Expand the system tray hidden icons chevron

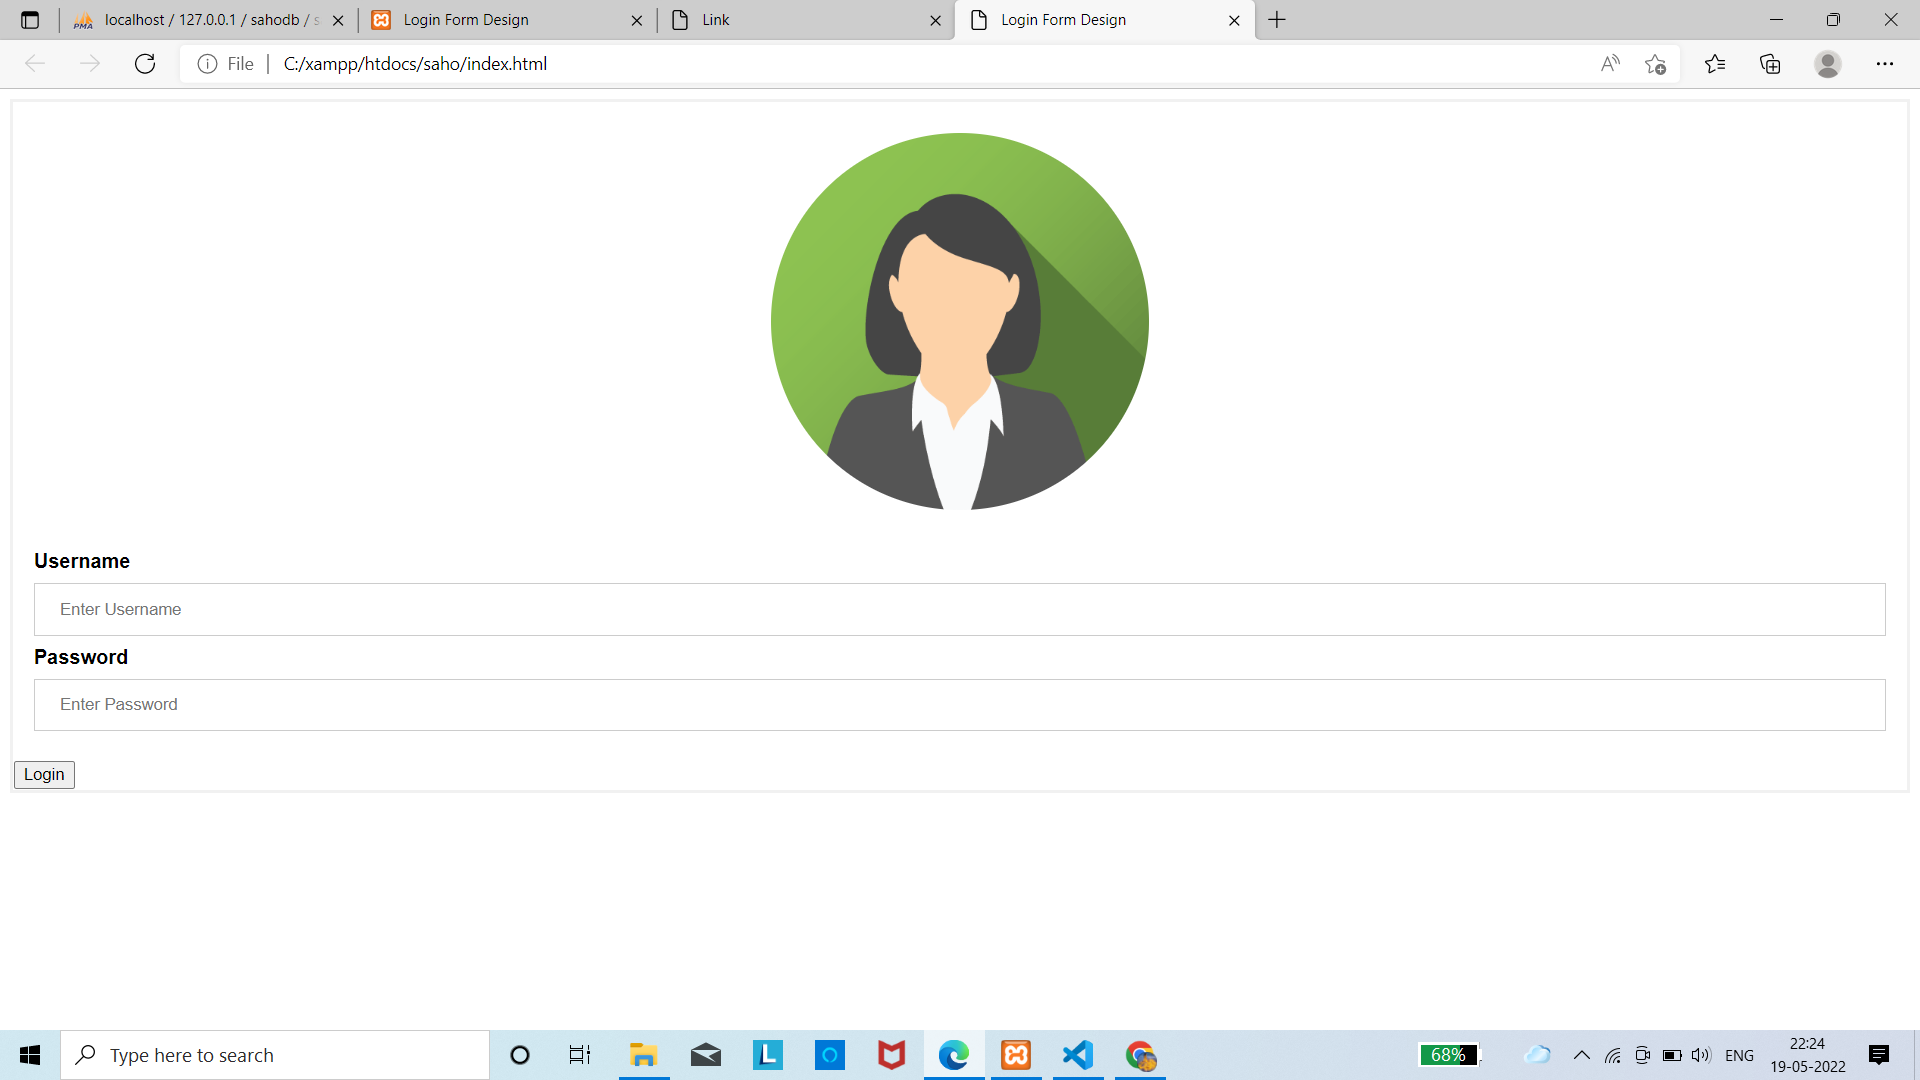click(x=1581, y=1055)
